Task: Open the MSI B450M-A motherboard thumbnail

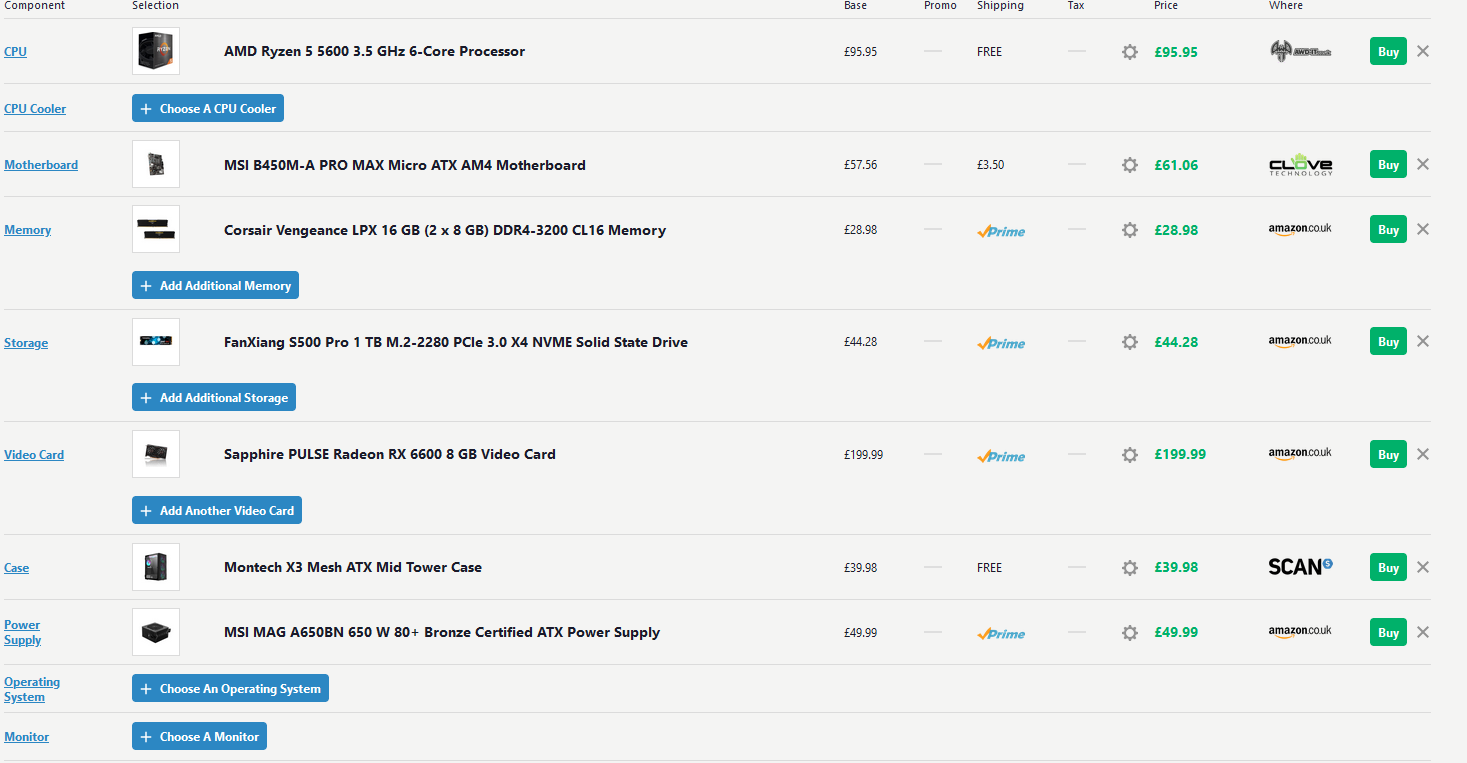Action: click(x=156, y=164)
